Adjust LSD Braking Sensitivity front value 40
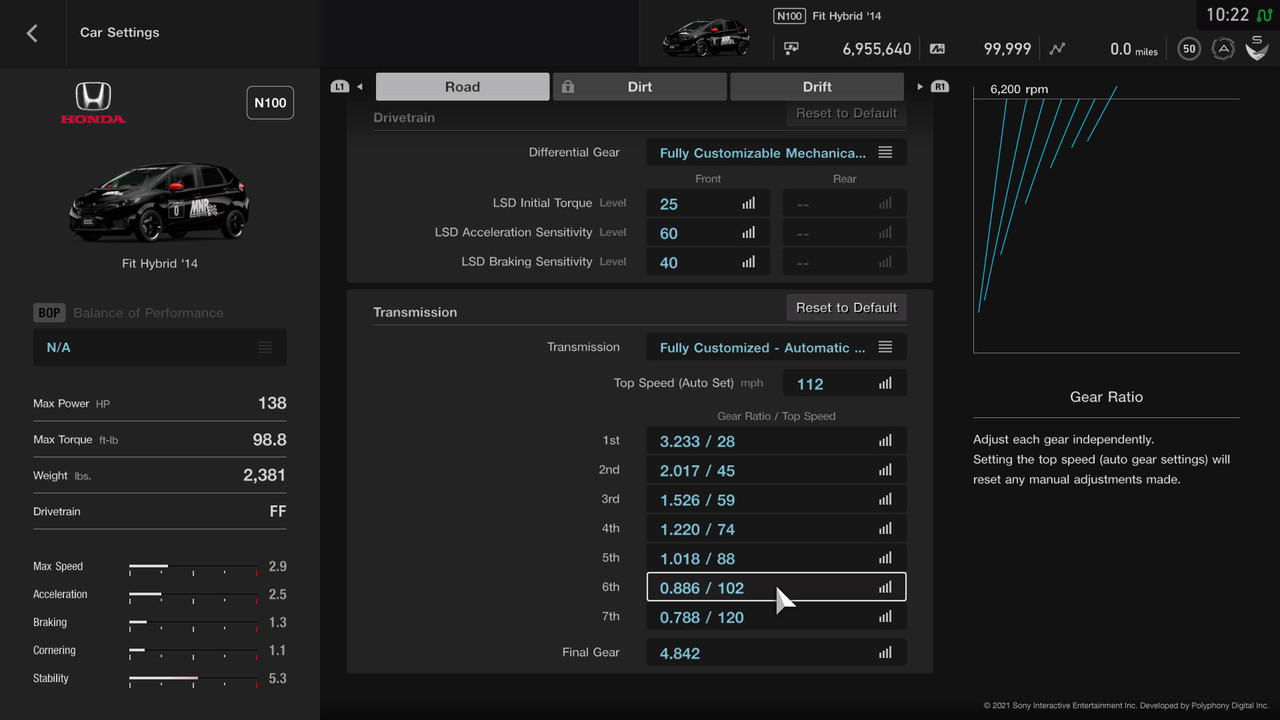The height and width of the screenshot is (720, 1280). click(x=708, y=262)
